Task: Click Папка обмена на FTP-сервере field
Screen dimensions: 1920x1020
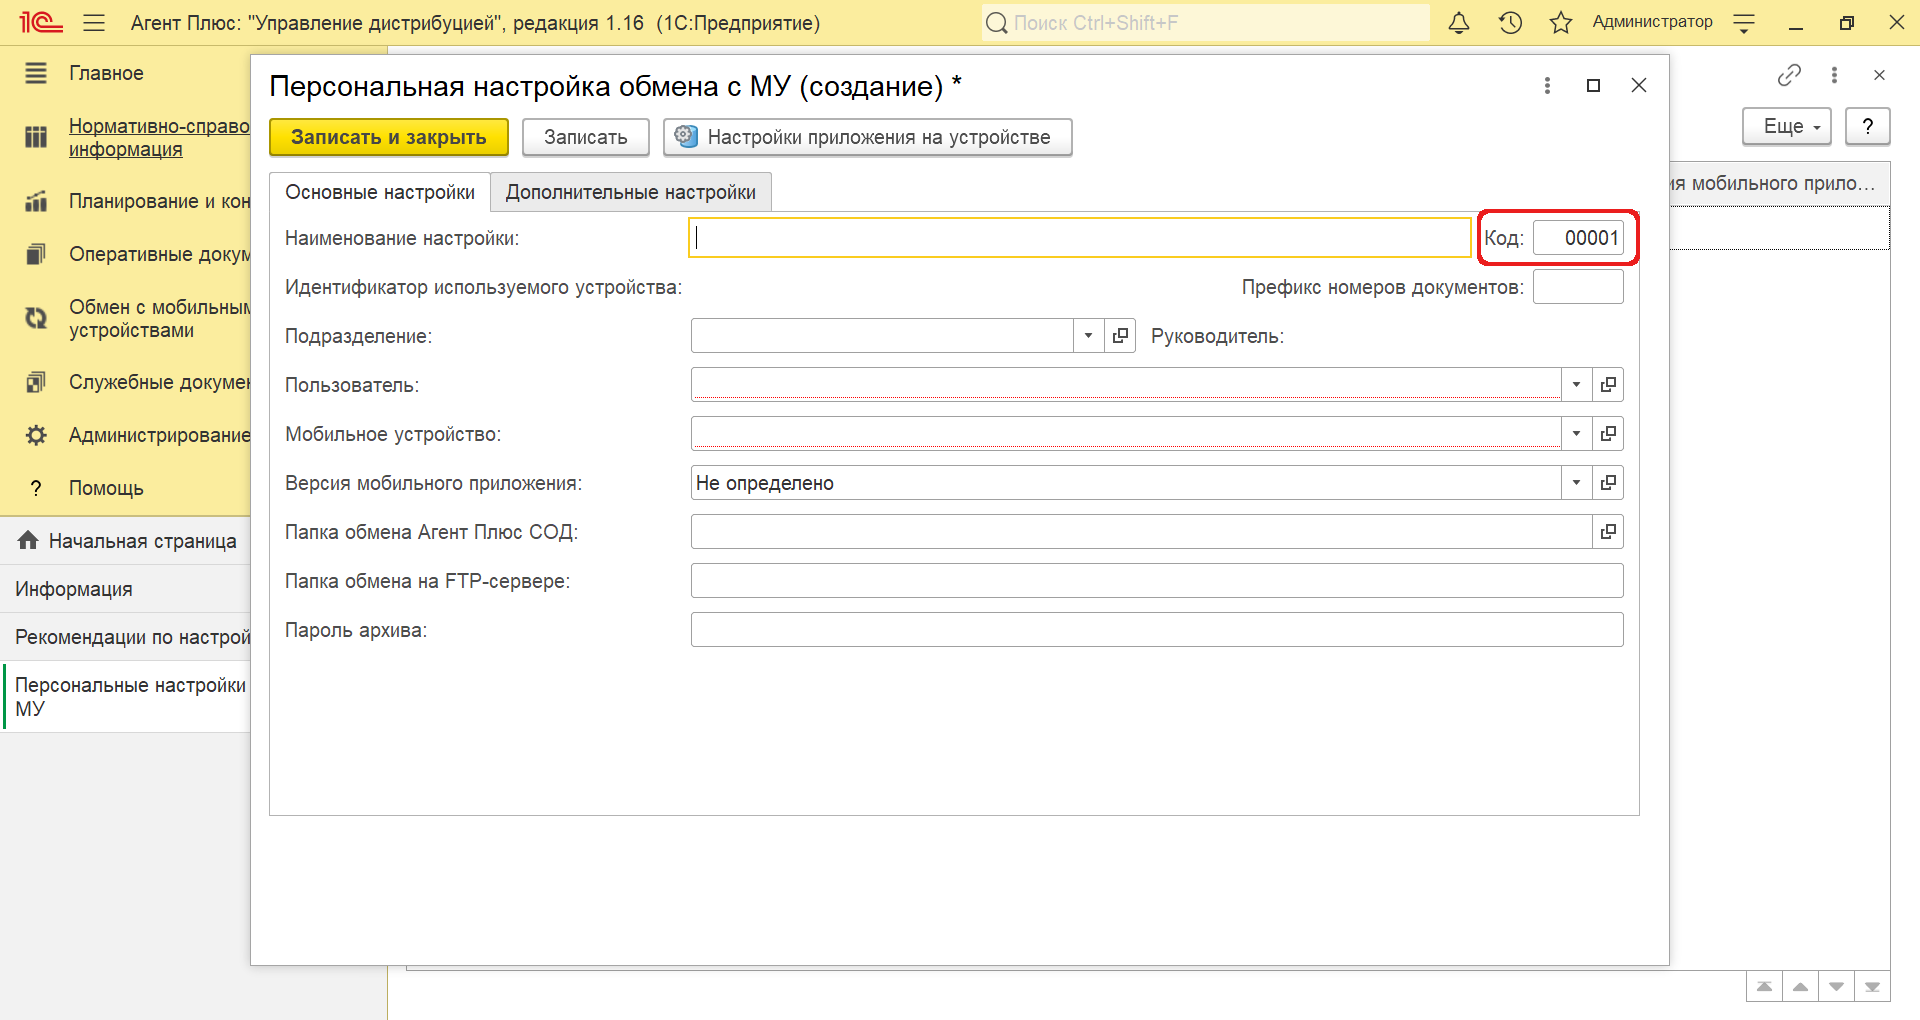Action: point(1157,581)
